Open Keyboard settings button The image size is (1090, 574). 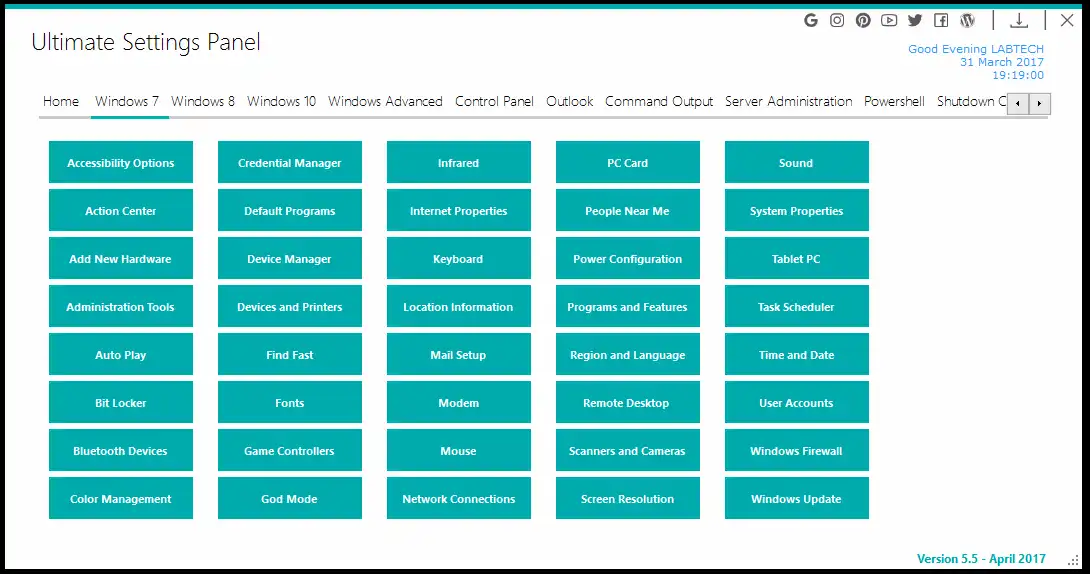459,259
